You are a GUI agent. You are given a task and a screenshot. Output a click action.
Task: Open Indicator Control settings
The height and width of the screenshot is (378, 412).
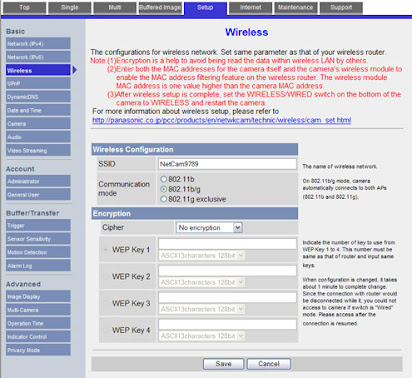pos(38,337)
